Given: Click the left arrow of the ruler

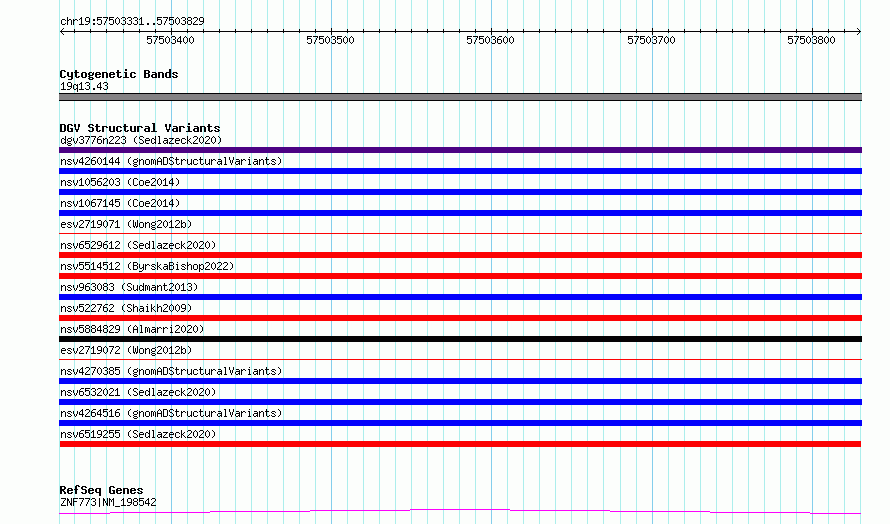Looking at the screenshot, I should click(x=62, y=32).
